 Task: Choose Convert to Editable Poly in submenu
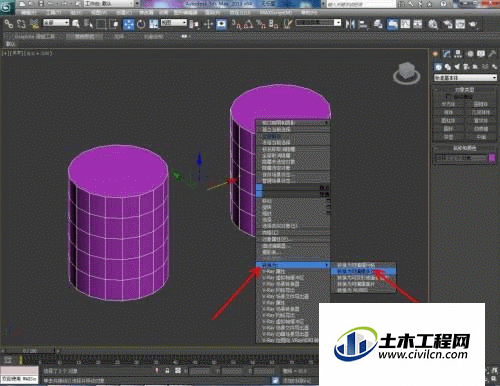(x=363, y=272)
